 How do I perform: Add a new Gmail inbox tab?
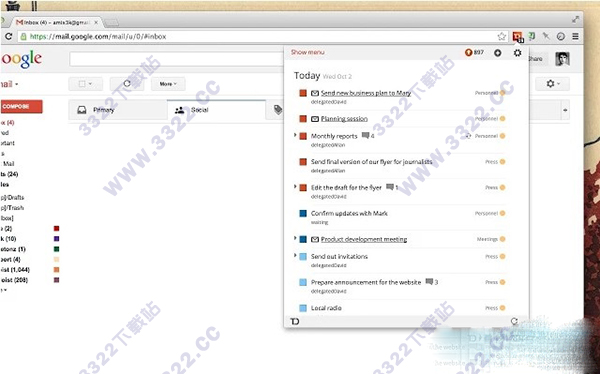click(x=565, y=110)
